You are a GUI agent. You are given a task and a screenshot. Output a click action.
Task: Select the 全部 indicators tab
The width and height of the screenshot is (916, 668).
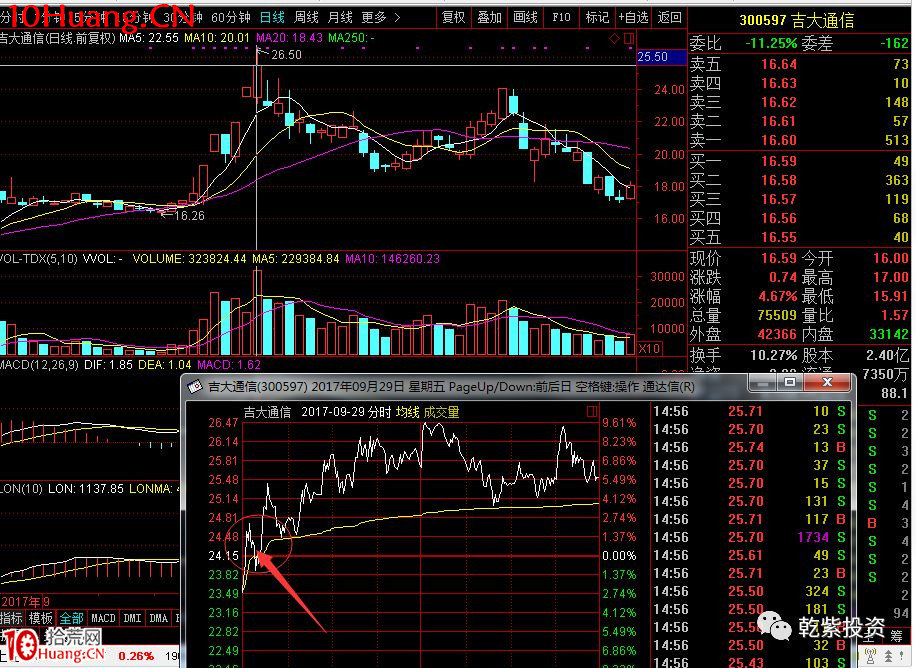[71, 618]
